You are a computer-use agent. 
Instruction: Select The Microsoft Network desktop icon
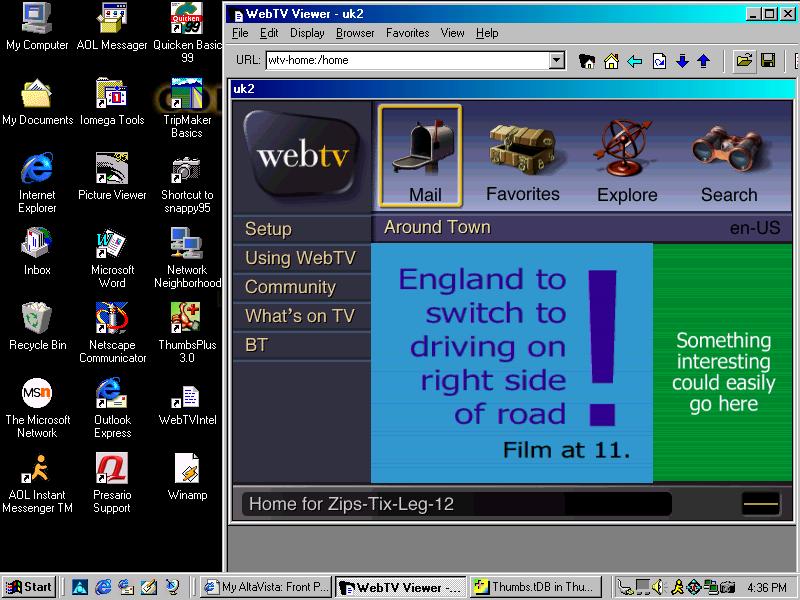[37, 408]
